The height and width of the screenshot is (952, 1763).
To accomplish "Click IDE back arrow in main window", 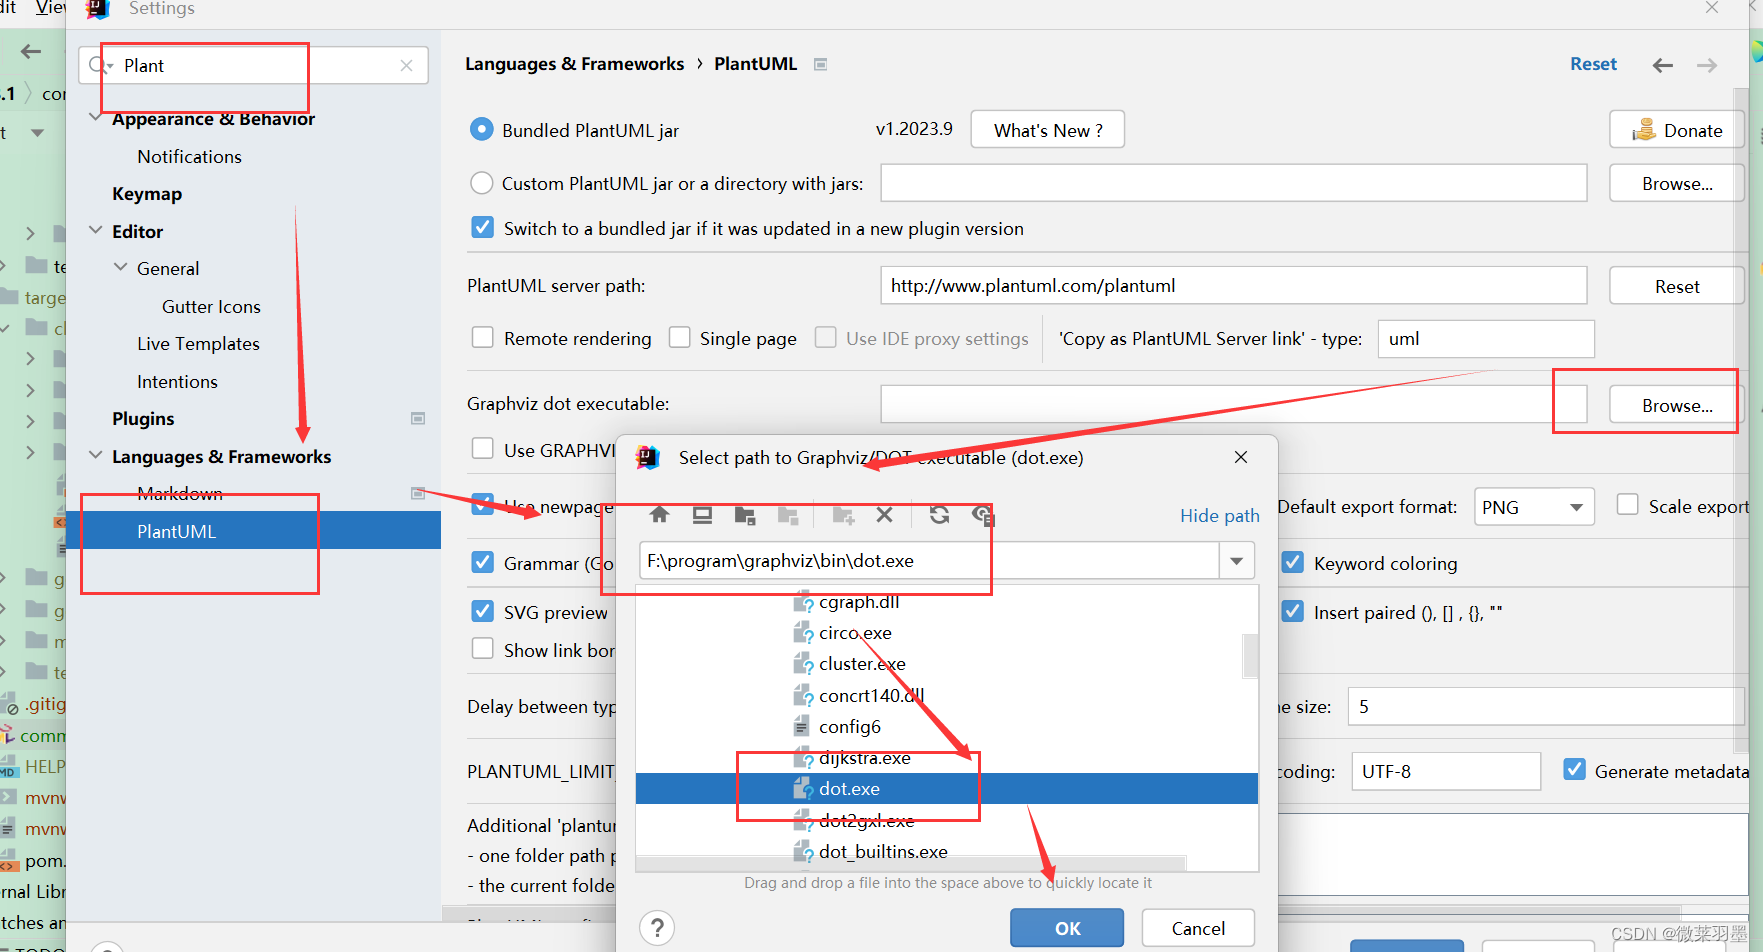I will pyautogui.click(x=31, y=51).
